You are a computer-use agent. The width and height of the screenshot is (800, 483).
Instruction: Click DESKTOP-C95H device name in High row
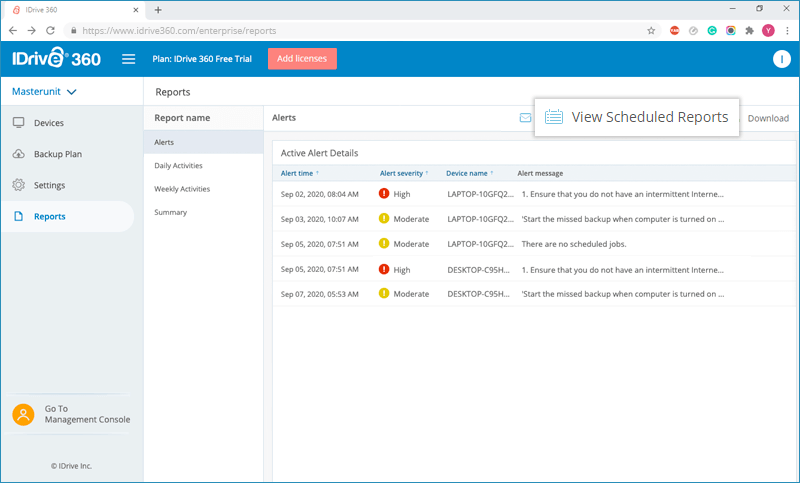tap(479, 270)
